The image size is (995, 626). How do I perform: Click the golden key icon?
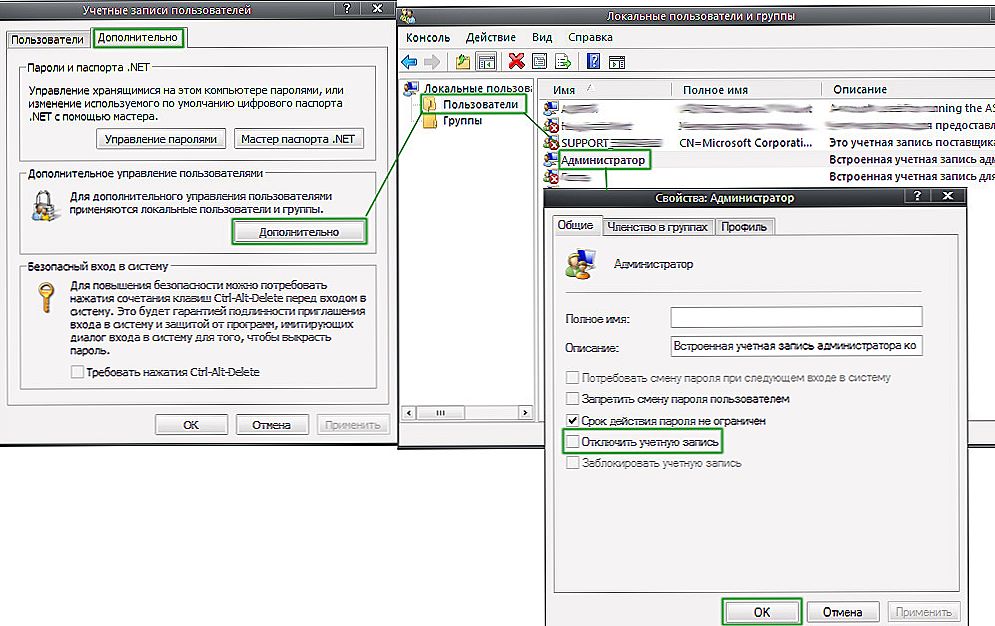pyautogui.click(x=46, y=297)
